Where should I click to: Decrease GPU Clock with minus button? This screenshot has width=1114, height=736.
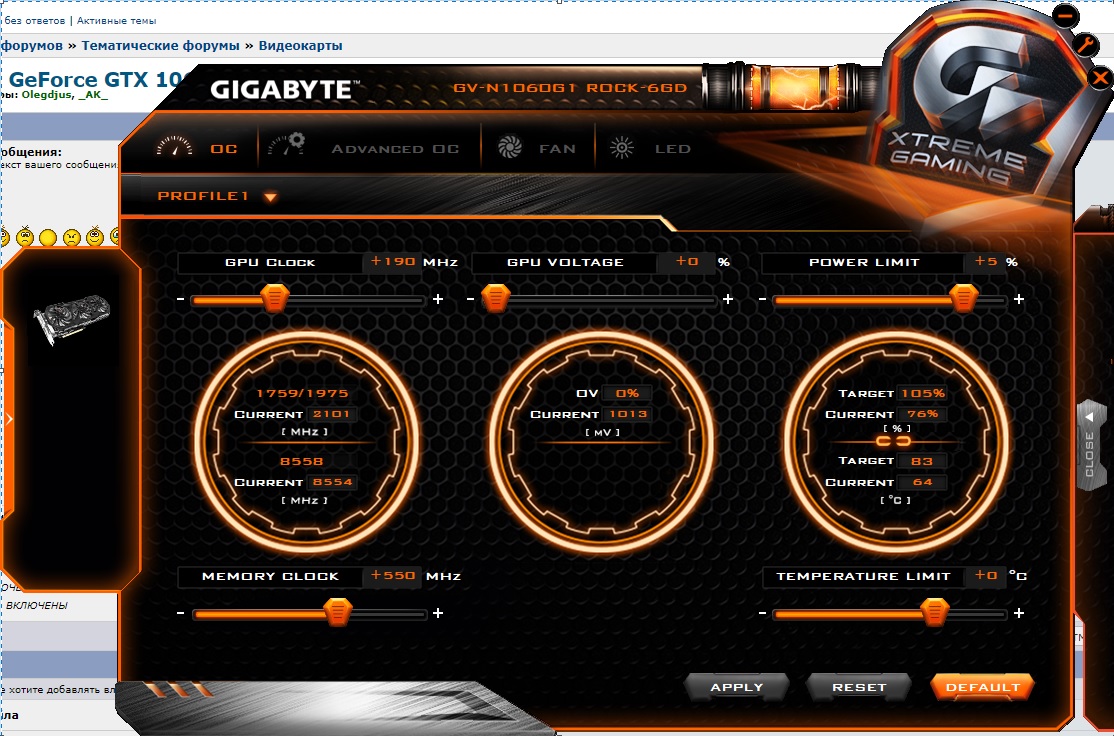coord(180,299)
